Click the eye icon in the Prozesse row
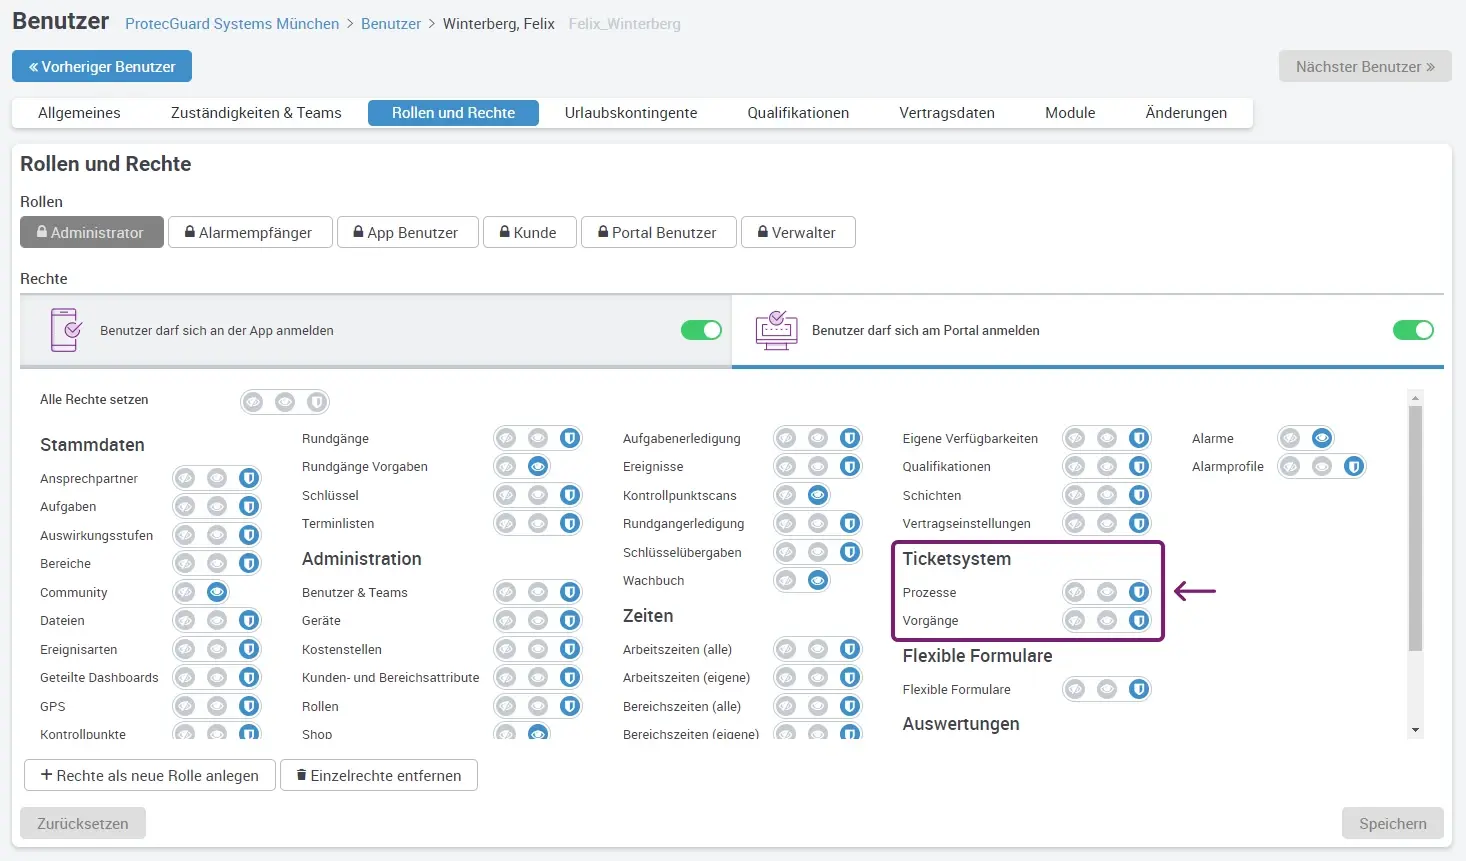Screen dimensions: 1466x861 pyautogui.click(x=1107, y=593)
